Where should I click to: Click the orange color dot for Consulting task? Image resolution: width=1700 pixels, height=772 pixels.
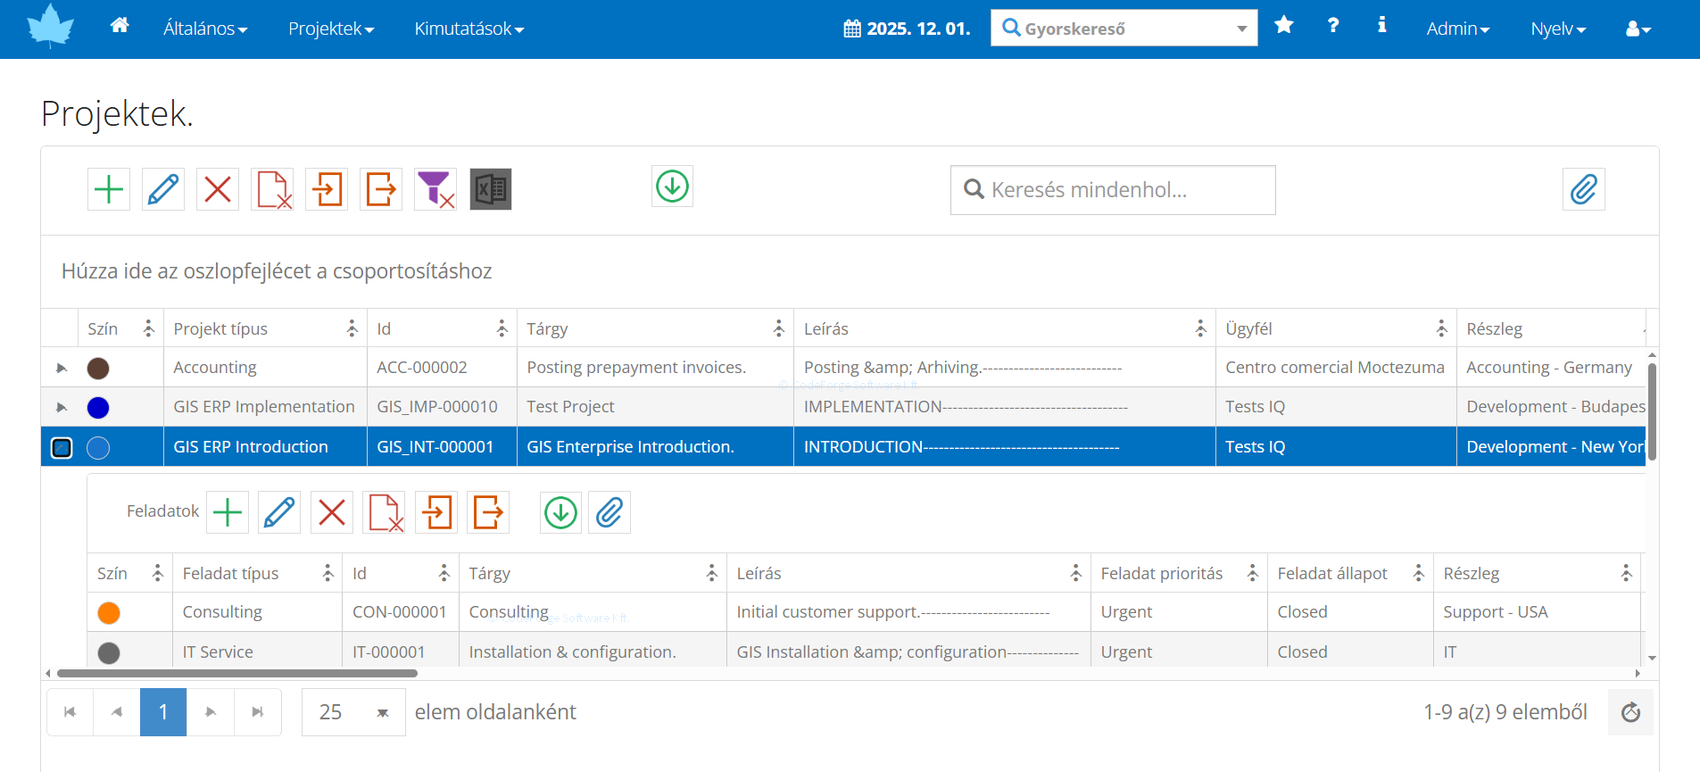tap(109, 612)
